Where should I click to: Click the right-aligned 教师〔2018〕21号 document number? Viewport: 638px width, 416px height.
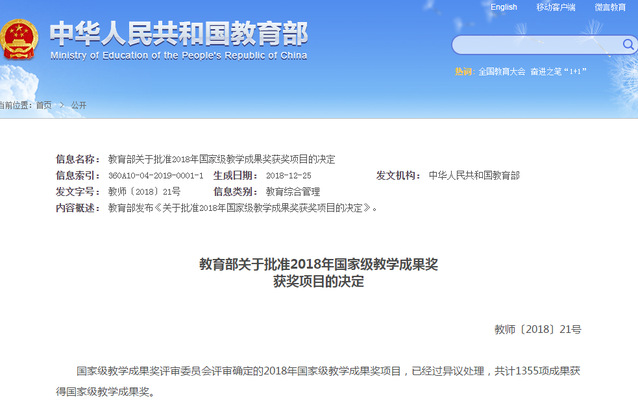point(537,329)
